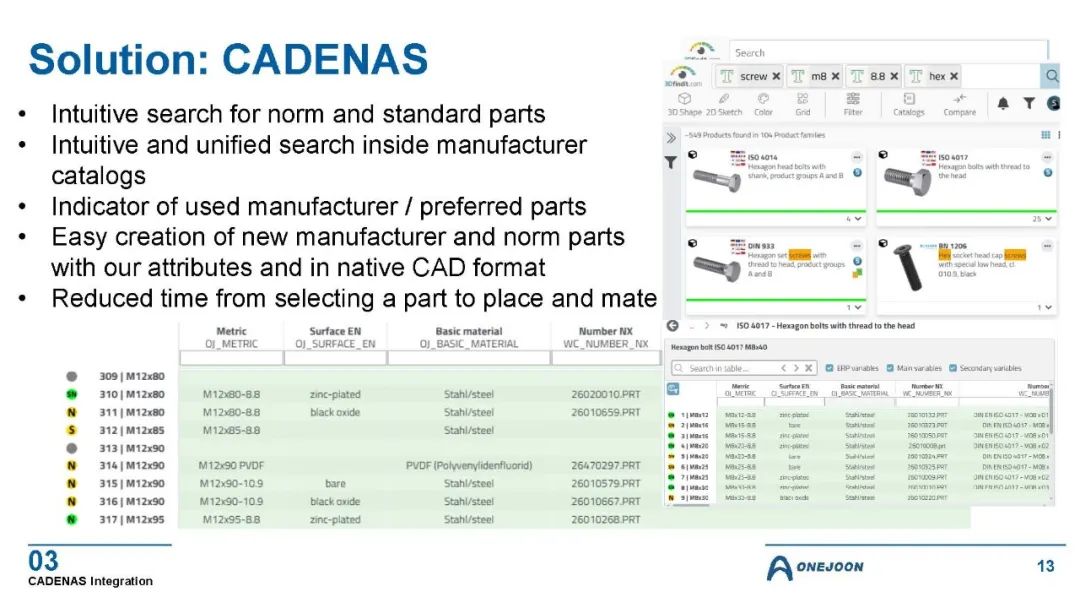
Task: Remove the 'm8' search tag
Action: click(835, 76)
